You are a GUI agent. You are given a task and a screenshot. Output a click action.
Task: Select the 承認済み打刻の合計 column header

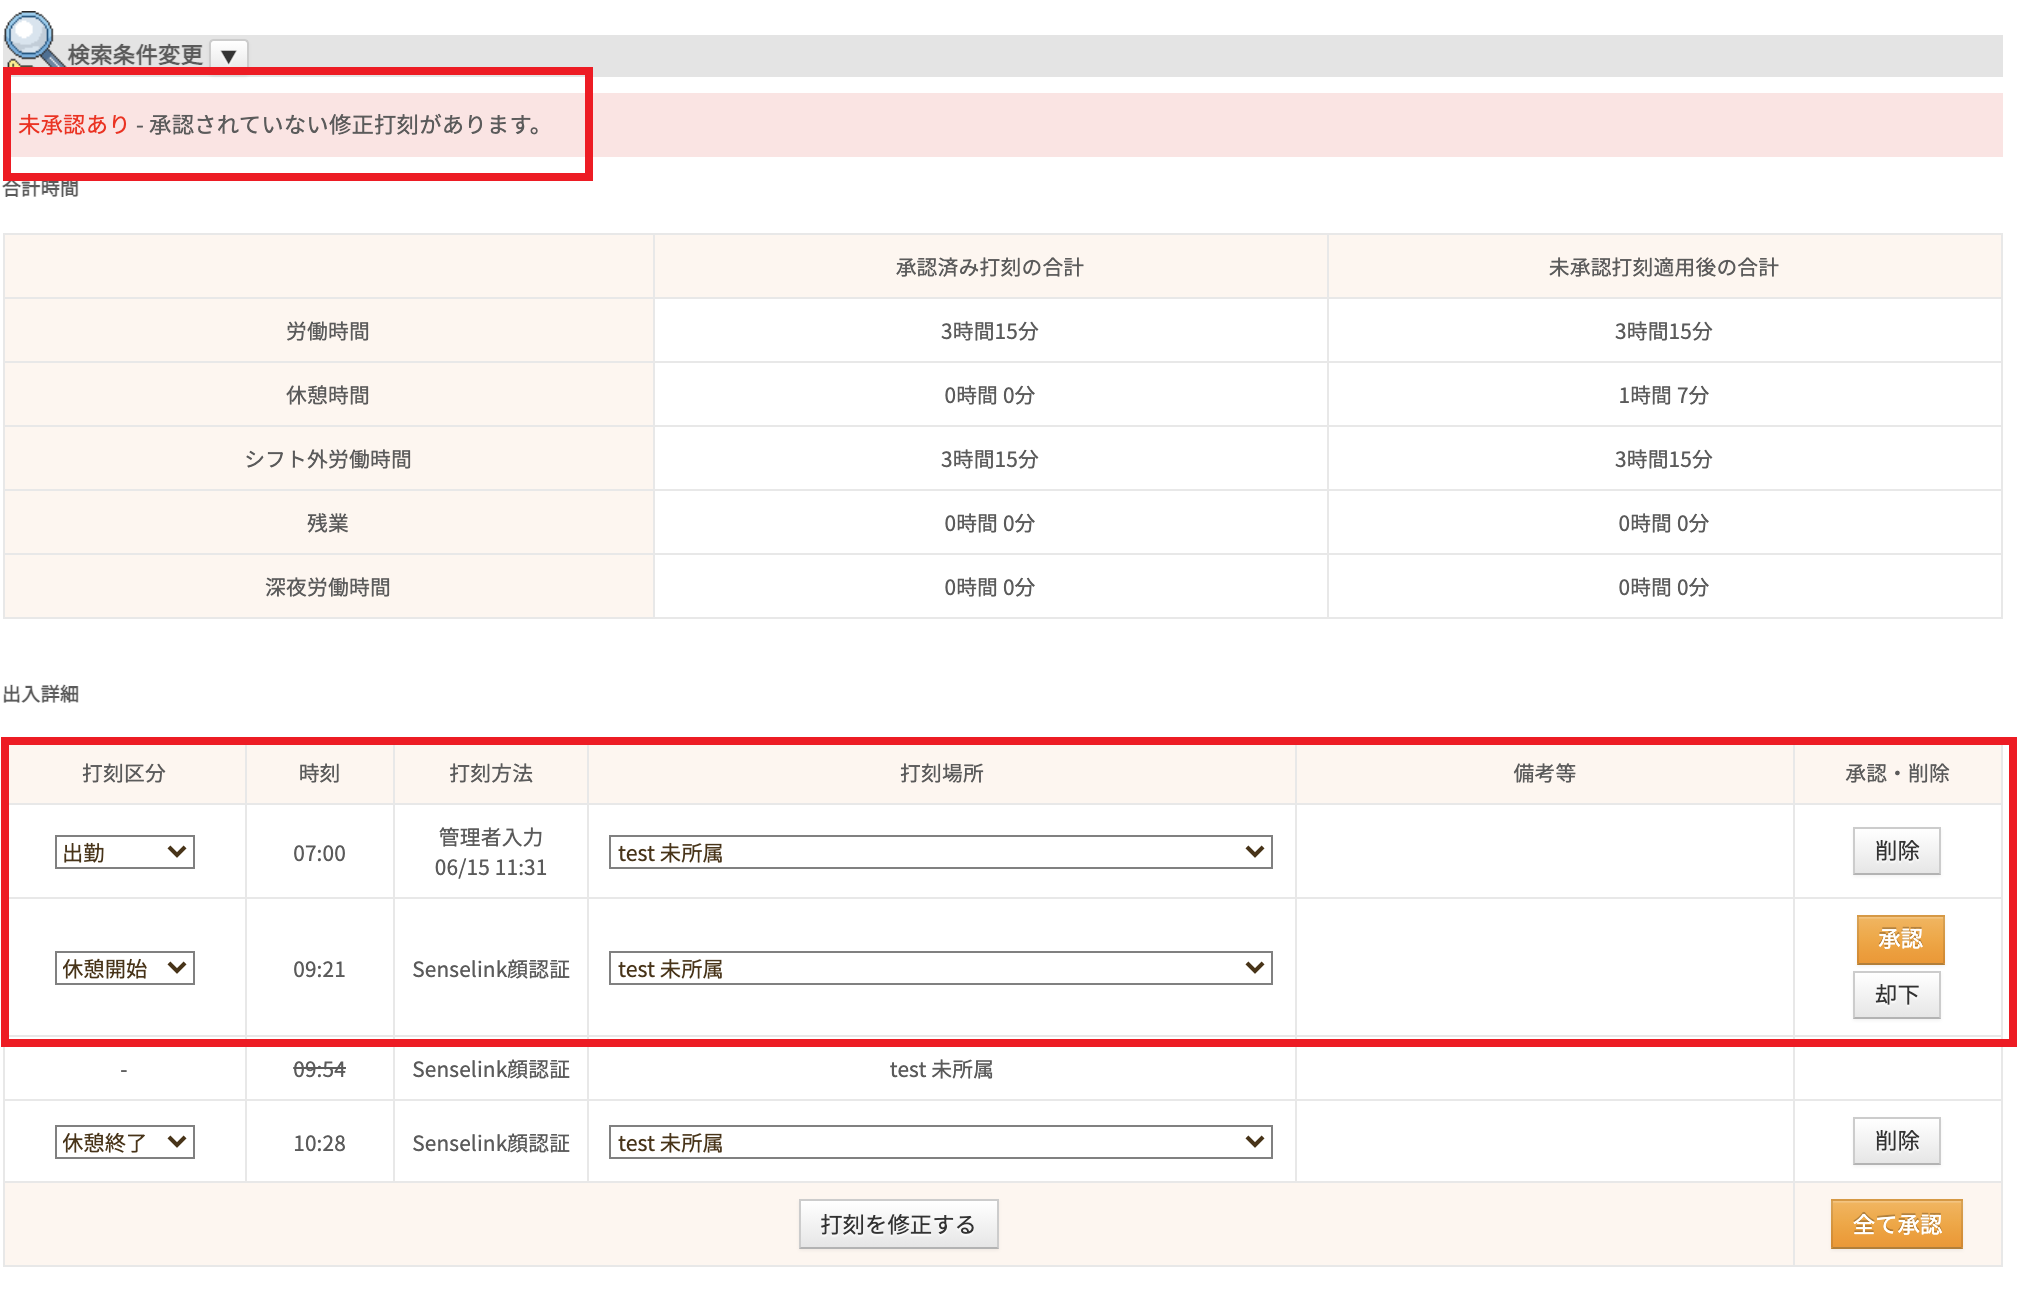[x=989, y=266]
